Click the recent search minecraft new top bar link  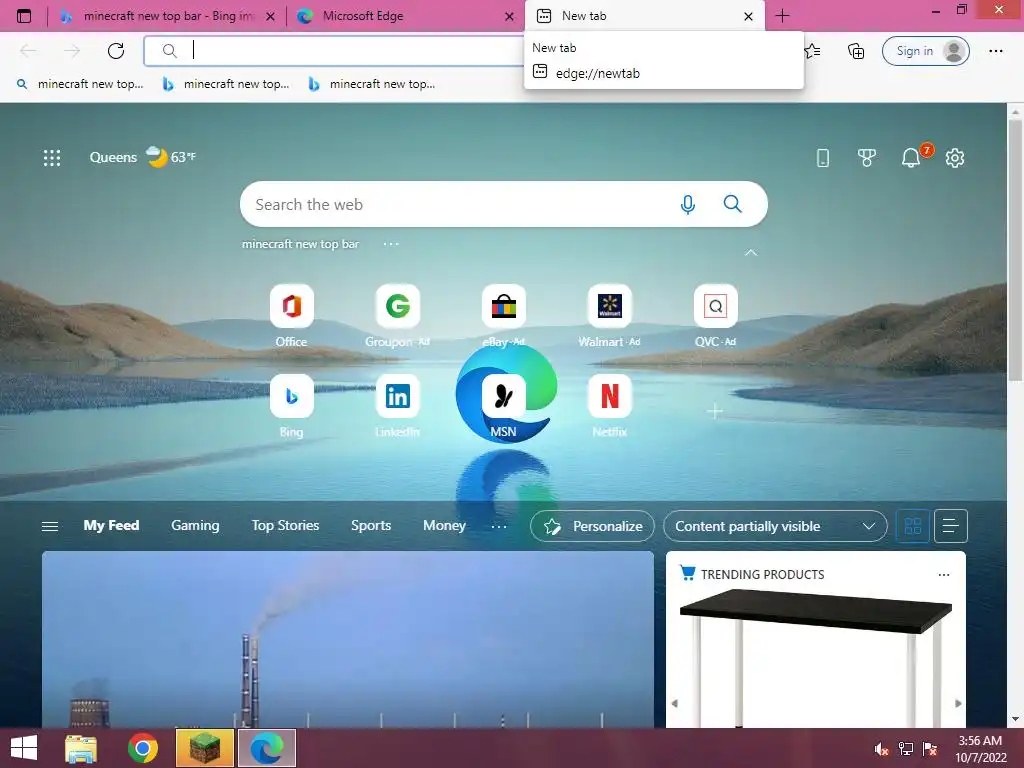(300, 244)
